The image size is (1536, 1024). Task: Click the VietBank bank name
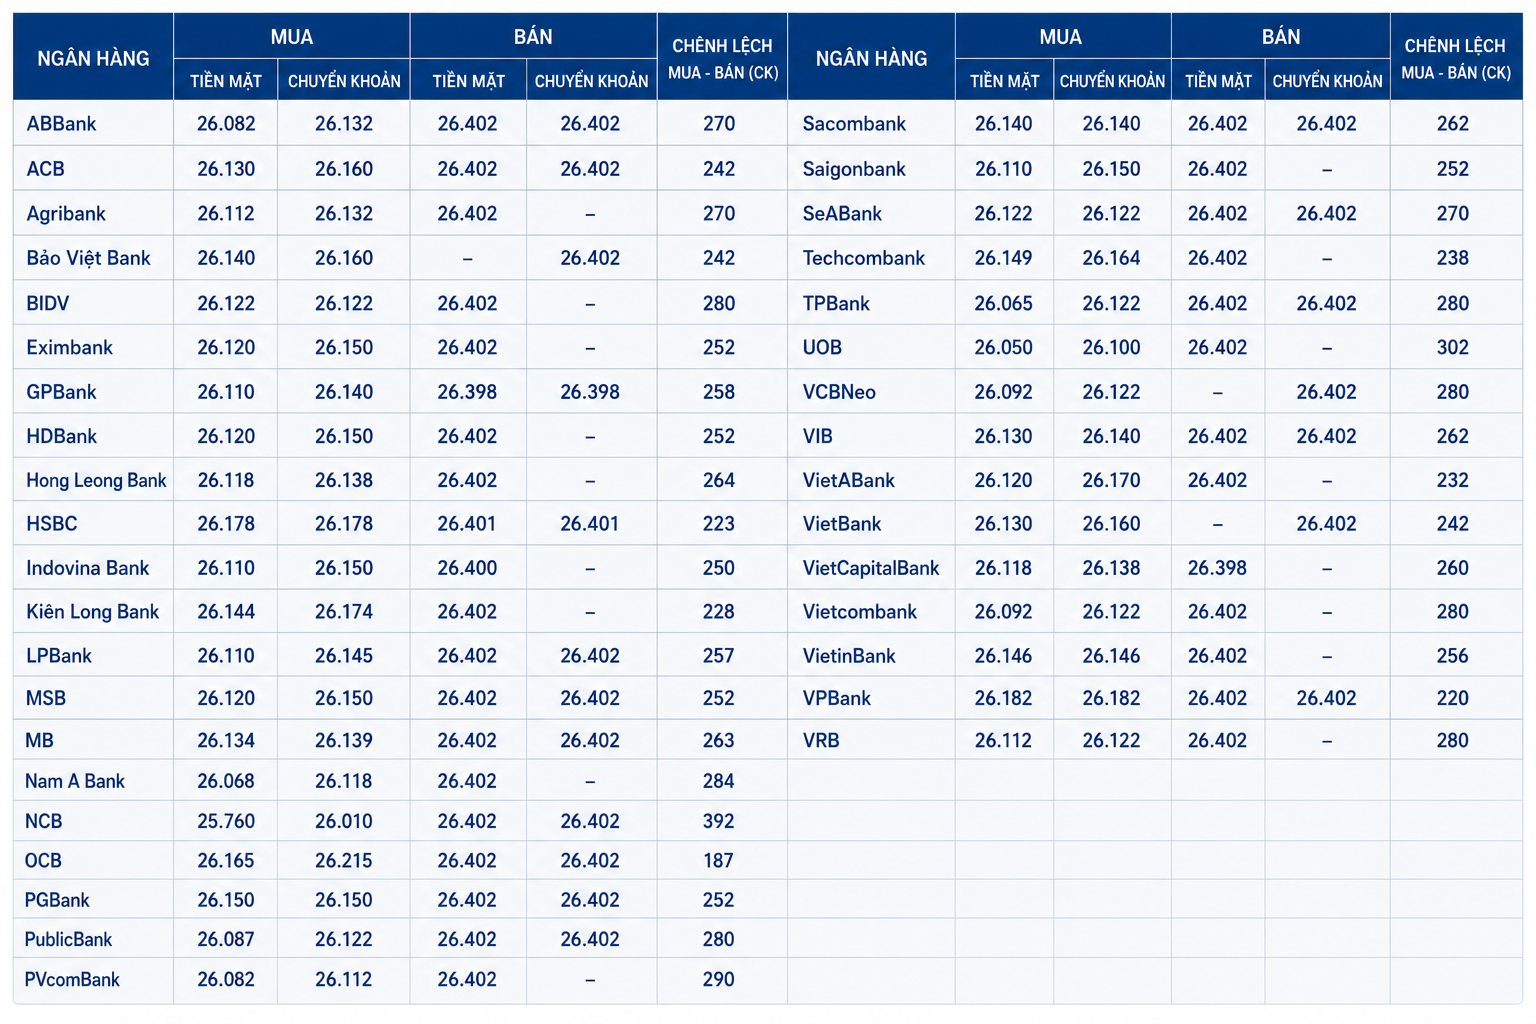coord(842,524)
